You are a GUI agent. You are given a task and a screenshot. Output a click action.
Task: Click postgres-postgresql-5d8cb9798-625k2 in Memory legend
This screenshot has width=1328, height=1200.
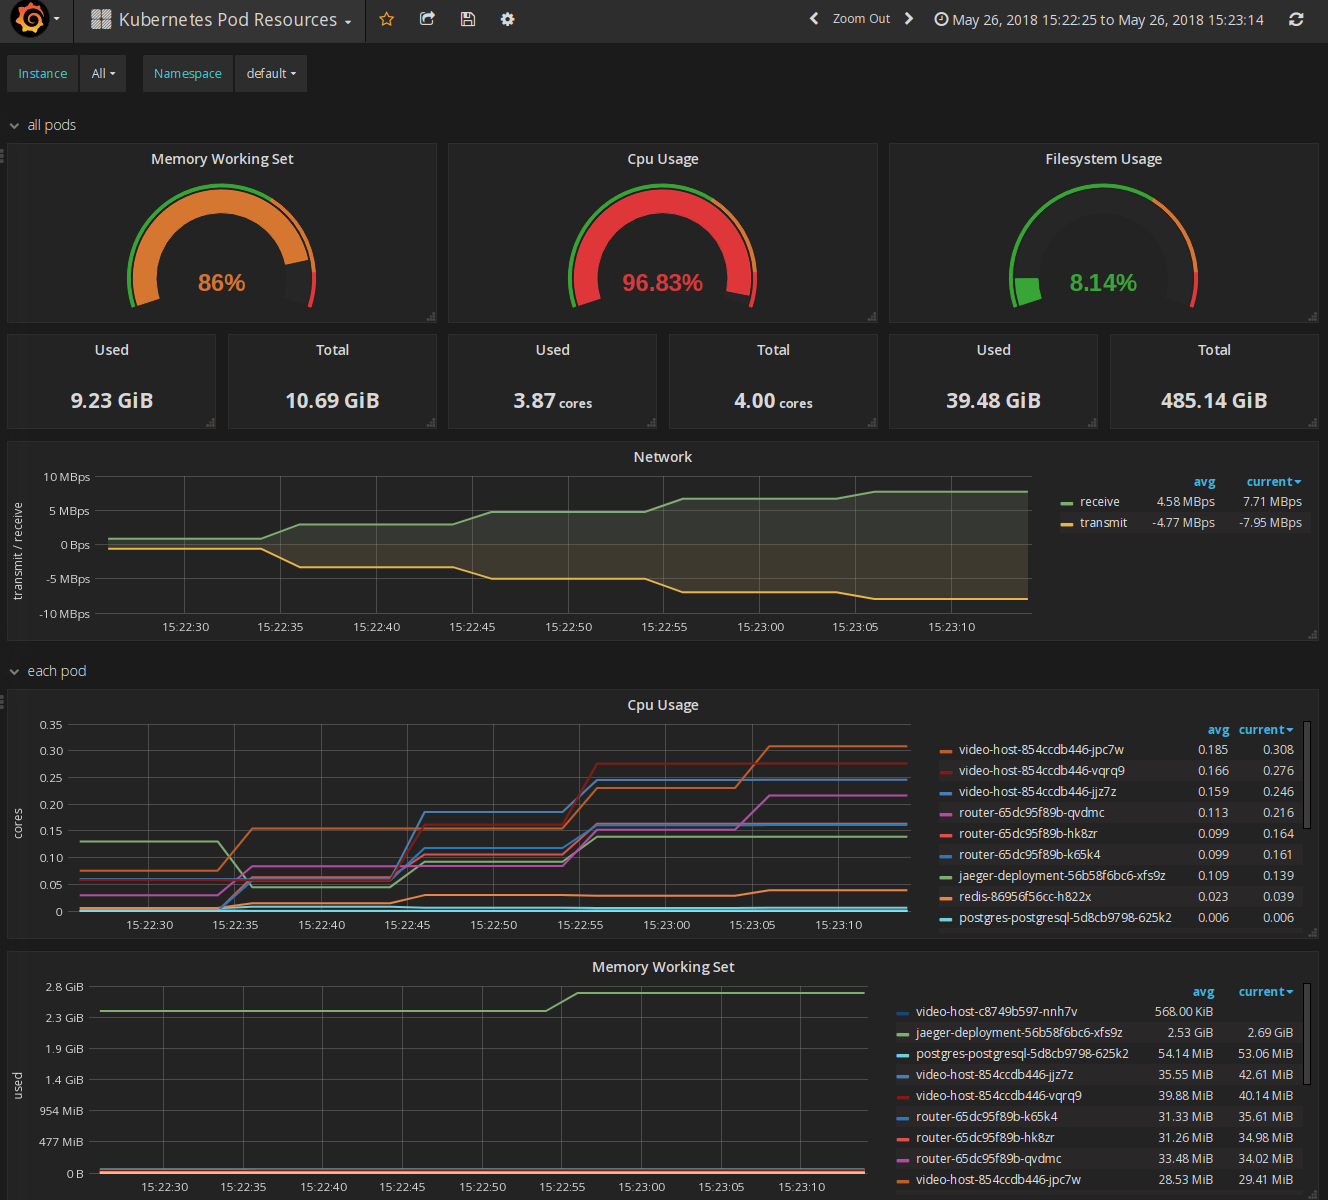point(1022,1054)
